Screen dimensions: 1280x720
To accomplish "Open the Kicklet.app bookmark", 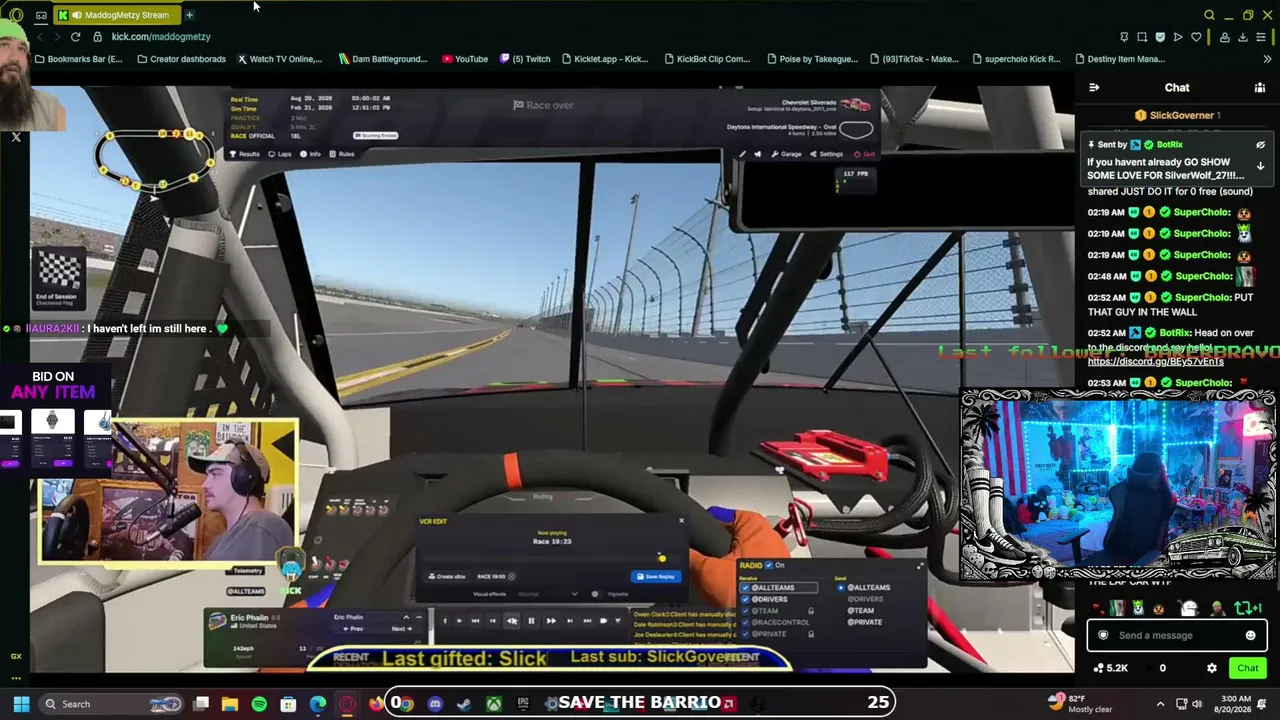I will pyautogui.click(x=605, y=59).
